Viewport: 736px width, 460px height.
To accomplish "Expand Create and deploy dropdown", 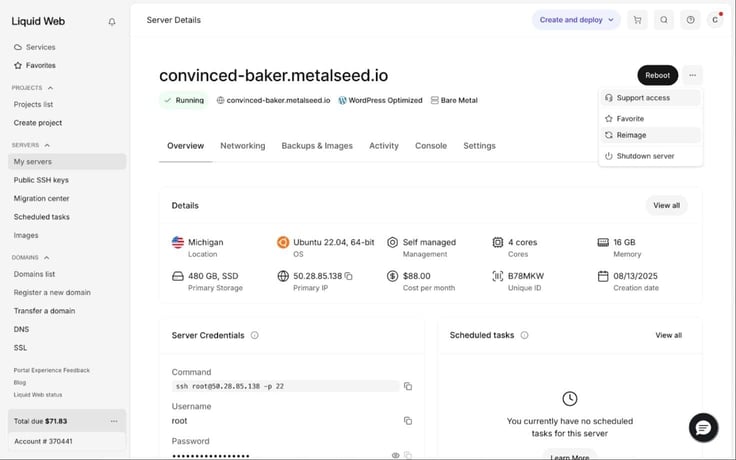I will pyautogui.click(x=576, y=20).
